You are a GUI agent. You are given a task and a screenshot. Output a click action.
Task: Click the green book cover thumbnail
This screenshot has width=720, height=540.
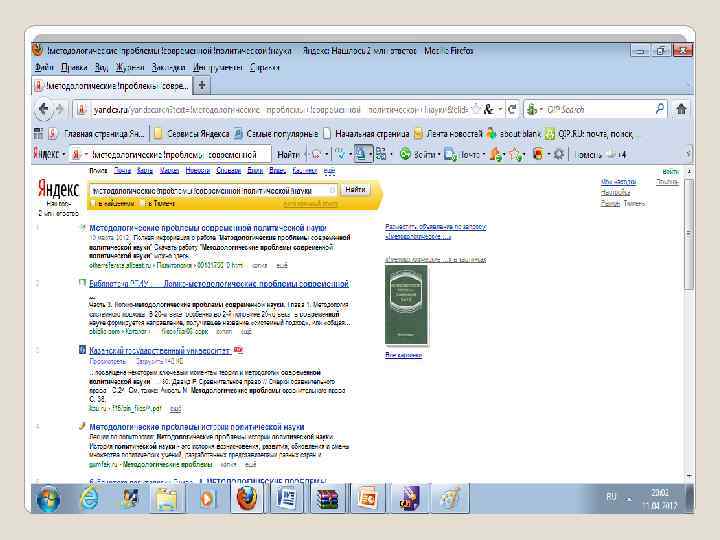[x=406, y=305]
